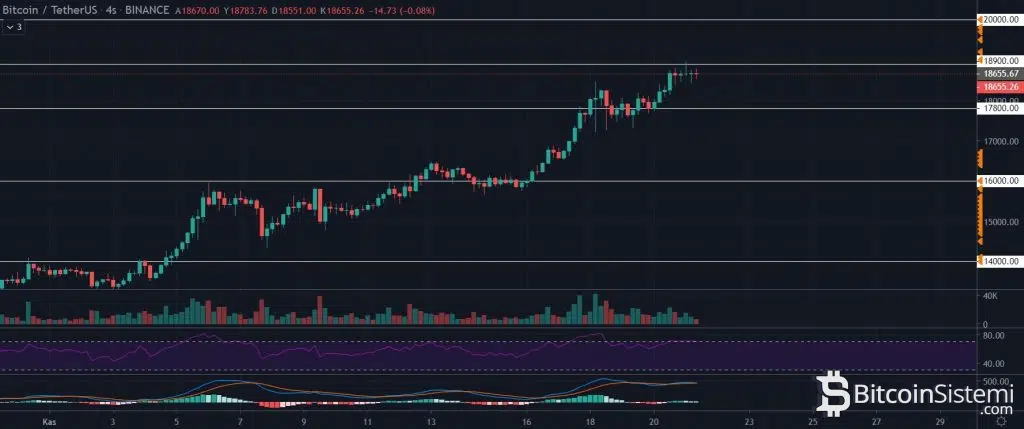Click the 40K volume scale label

[990, 296]
